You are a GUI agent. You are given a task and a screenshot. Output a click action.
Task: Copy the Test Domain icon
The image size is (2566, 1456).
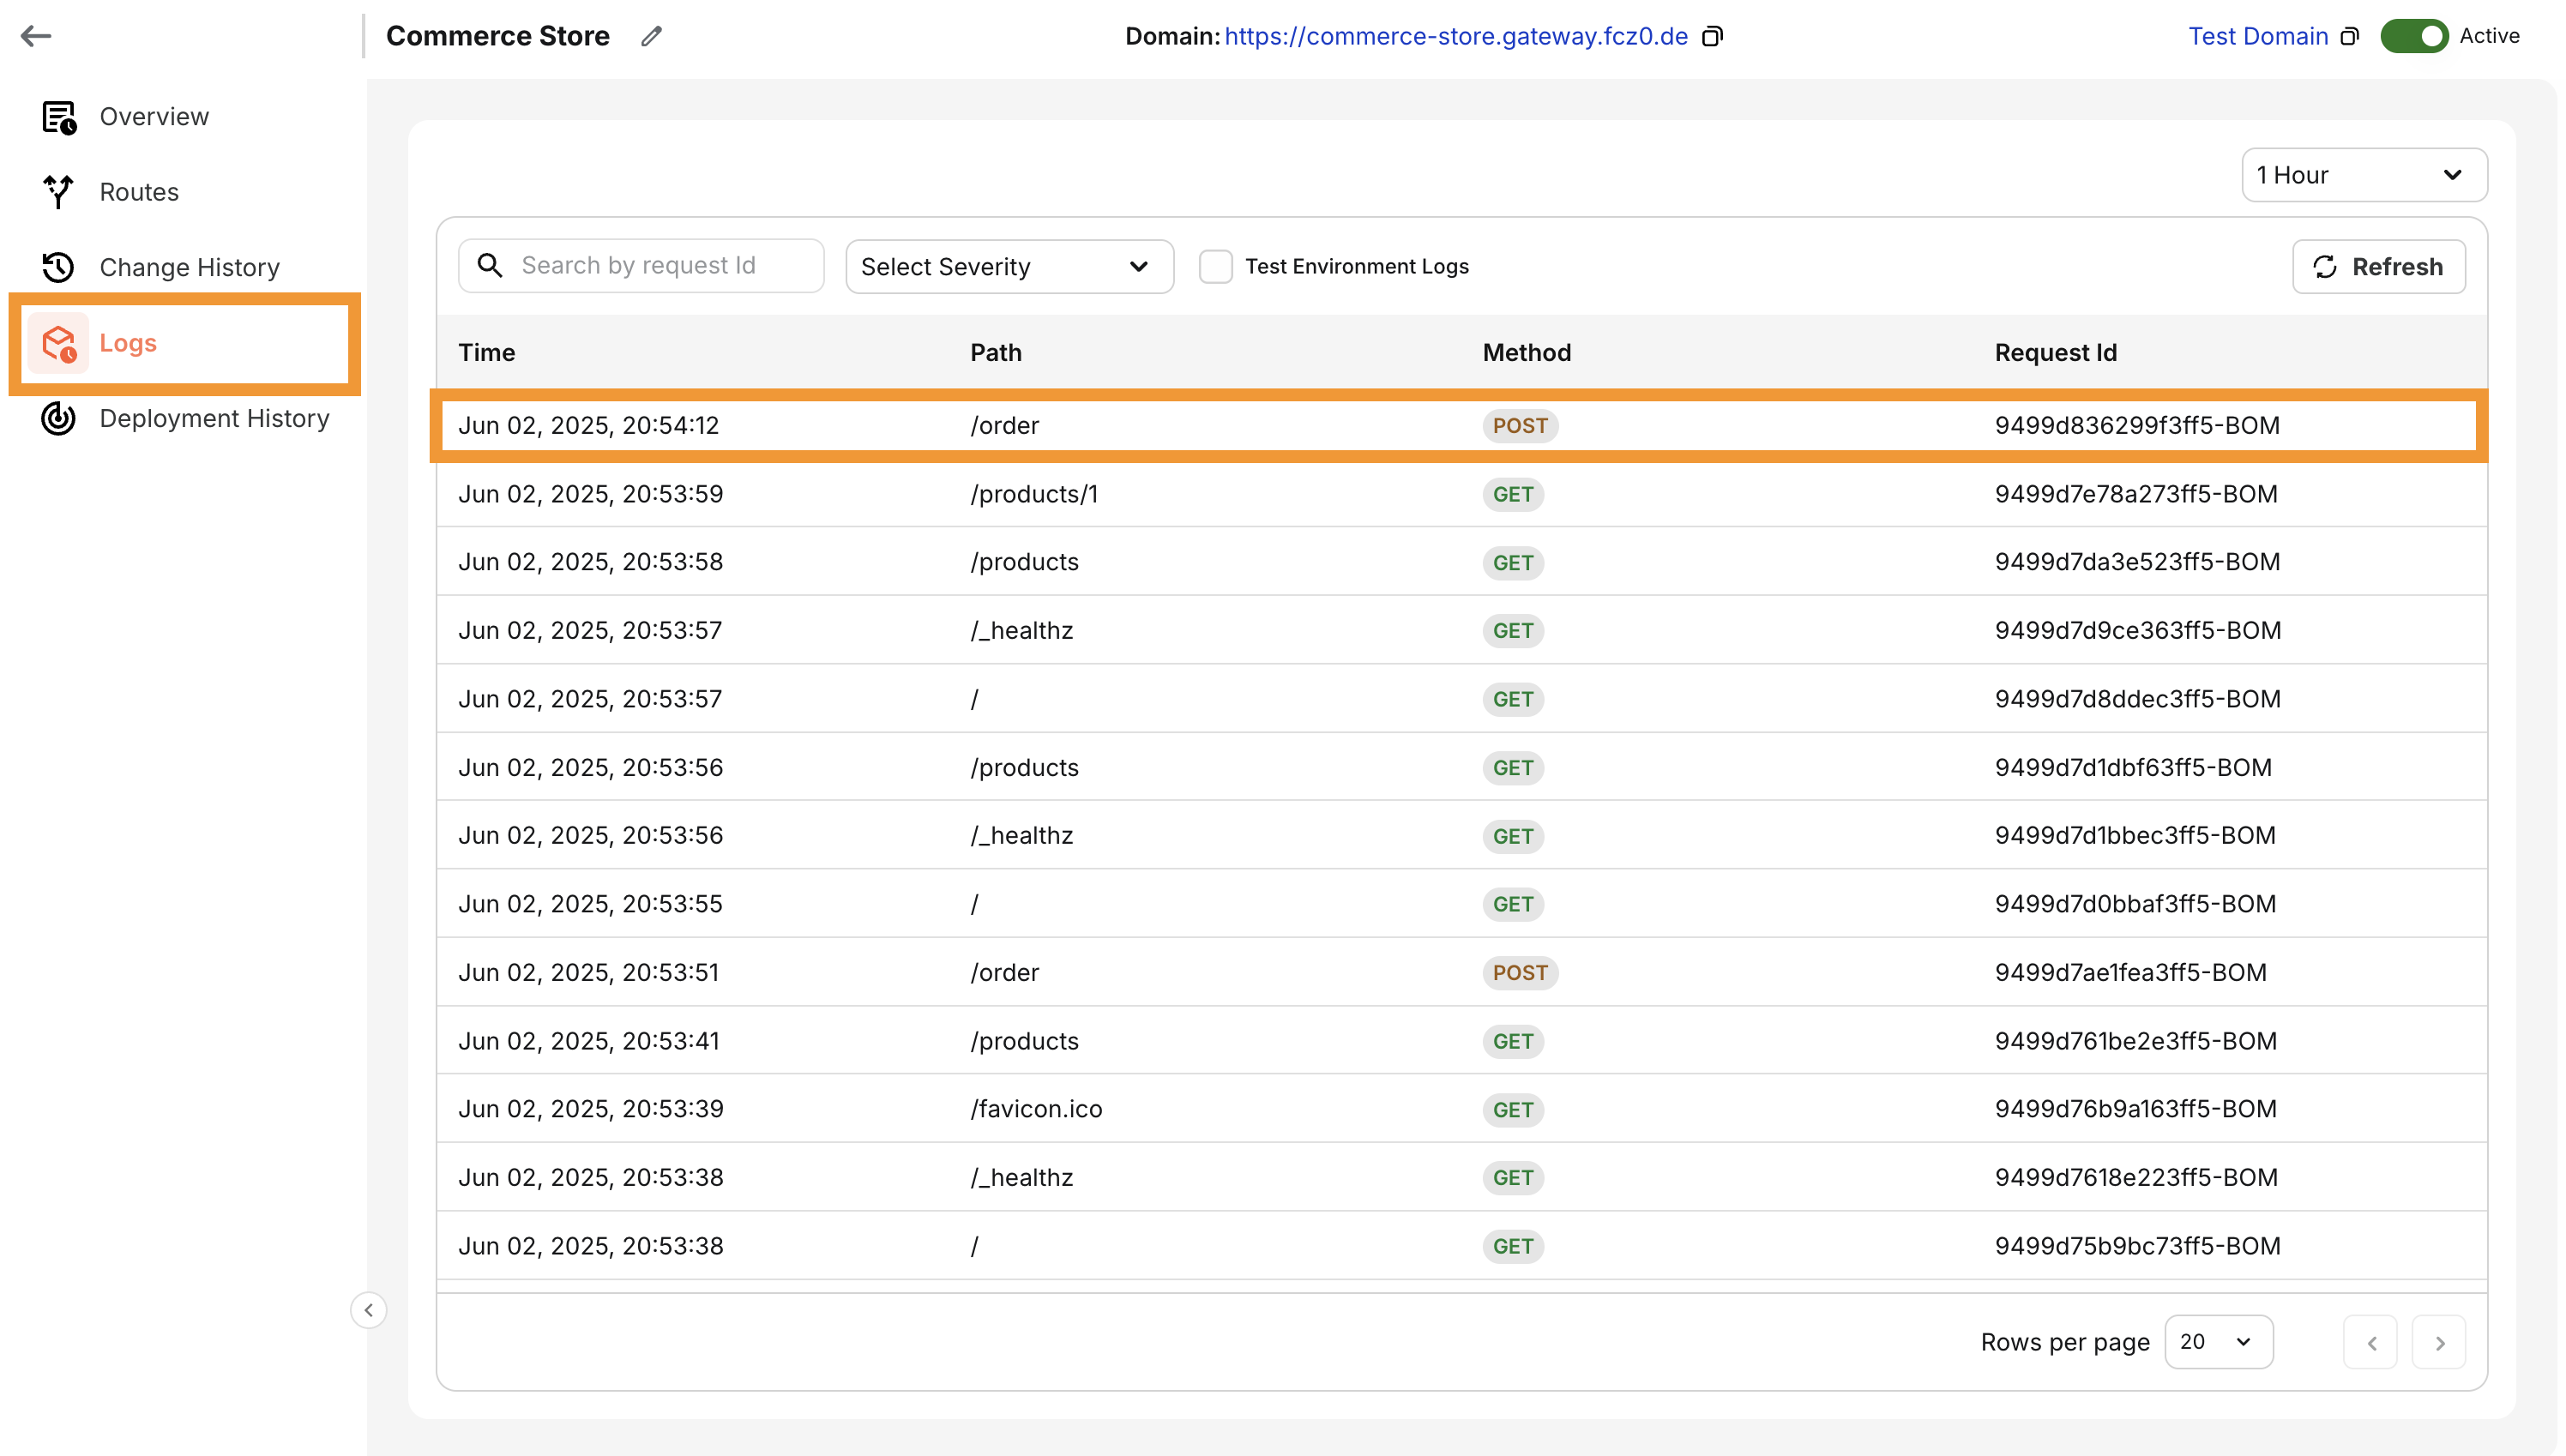coord(2349,36)
